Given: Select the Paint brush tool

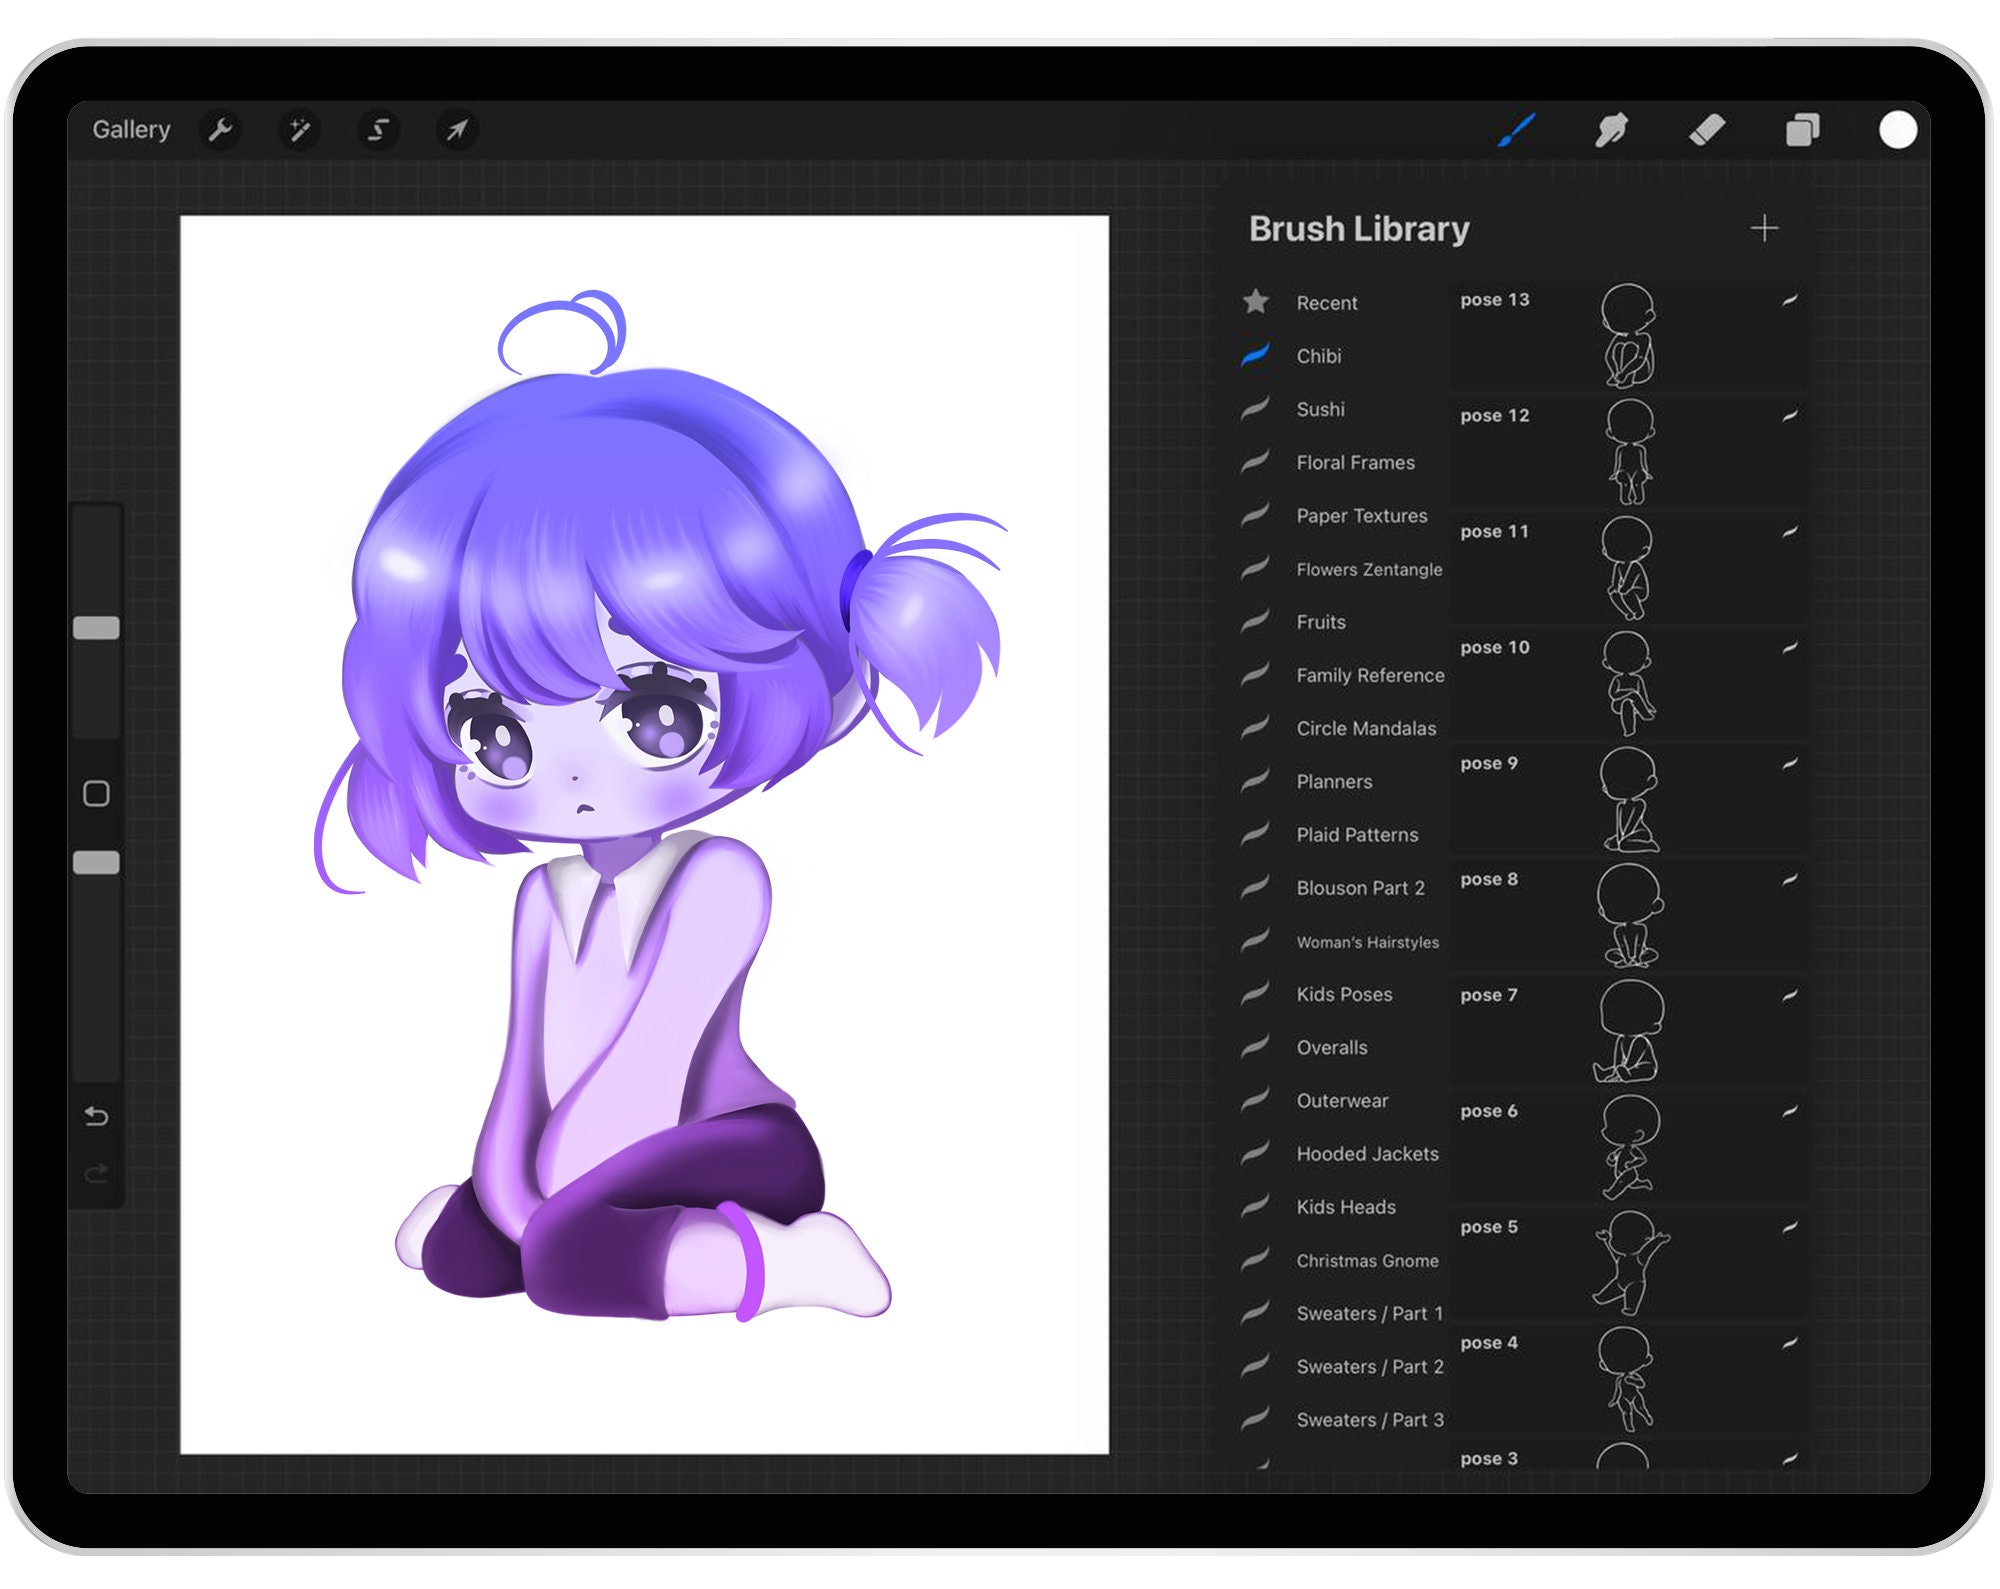Looking at the screenshot, I should tap(1516, 130).
